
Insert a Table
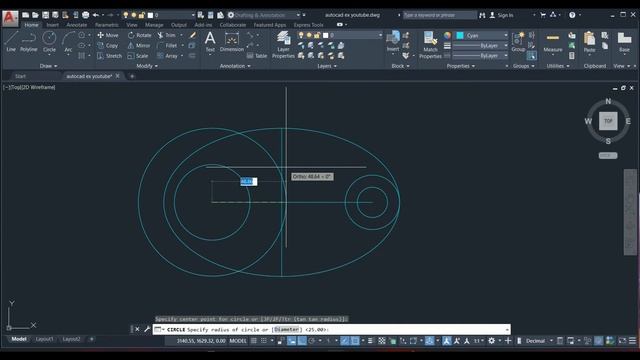(x=257, y=56)
